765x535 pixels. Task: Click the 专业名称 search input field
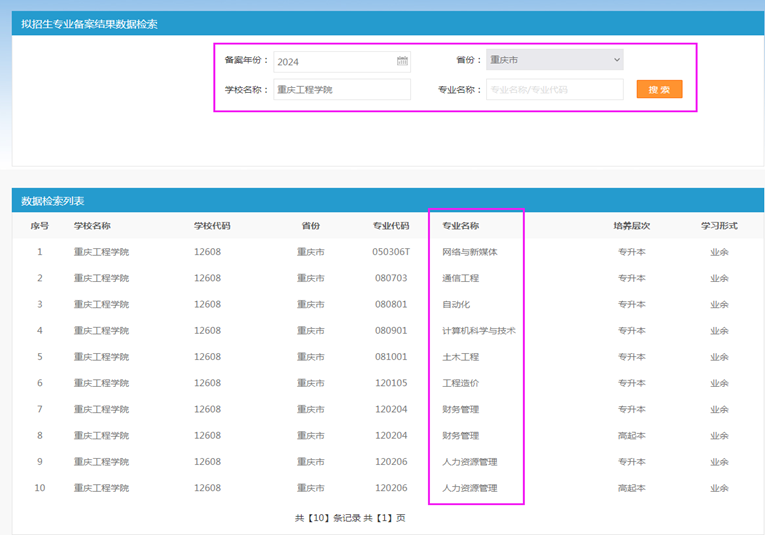[554, 90]
